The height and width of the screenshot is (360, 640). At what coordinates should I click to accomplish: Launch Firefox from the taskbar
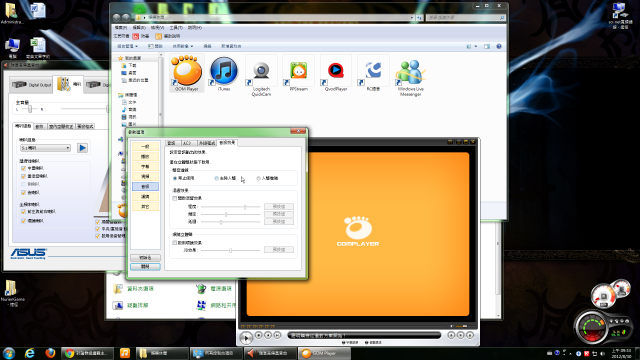pyautogui.click(x=50, y=353)
